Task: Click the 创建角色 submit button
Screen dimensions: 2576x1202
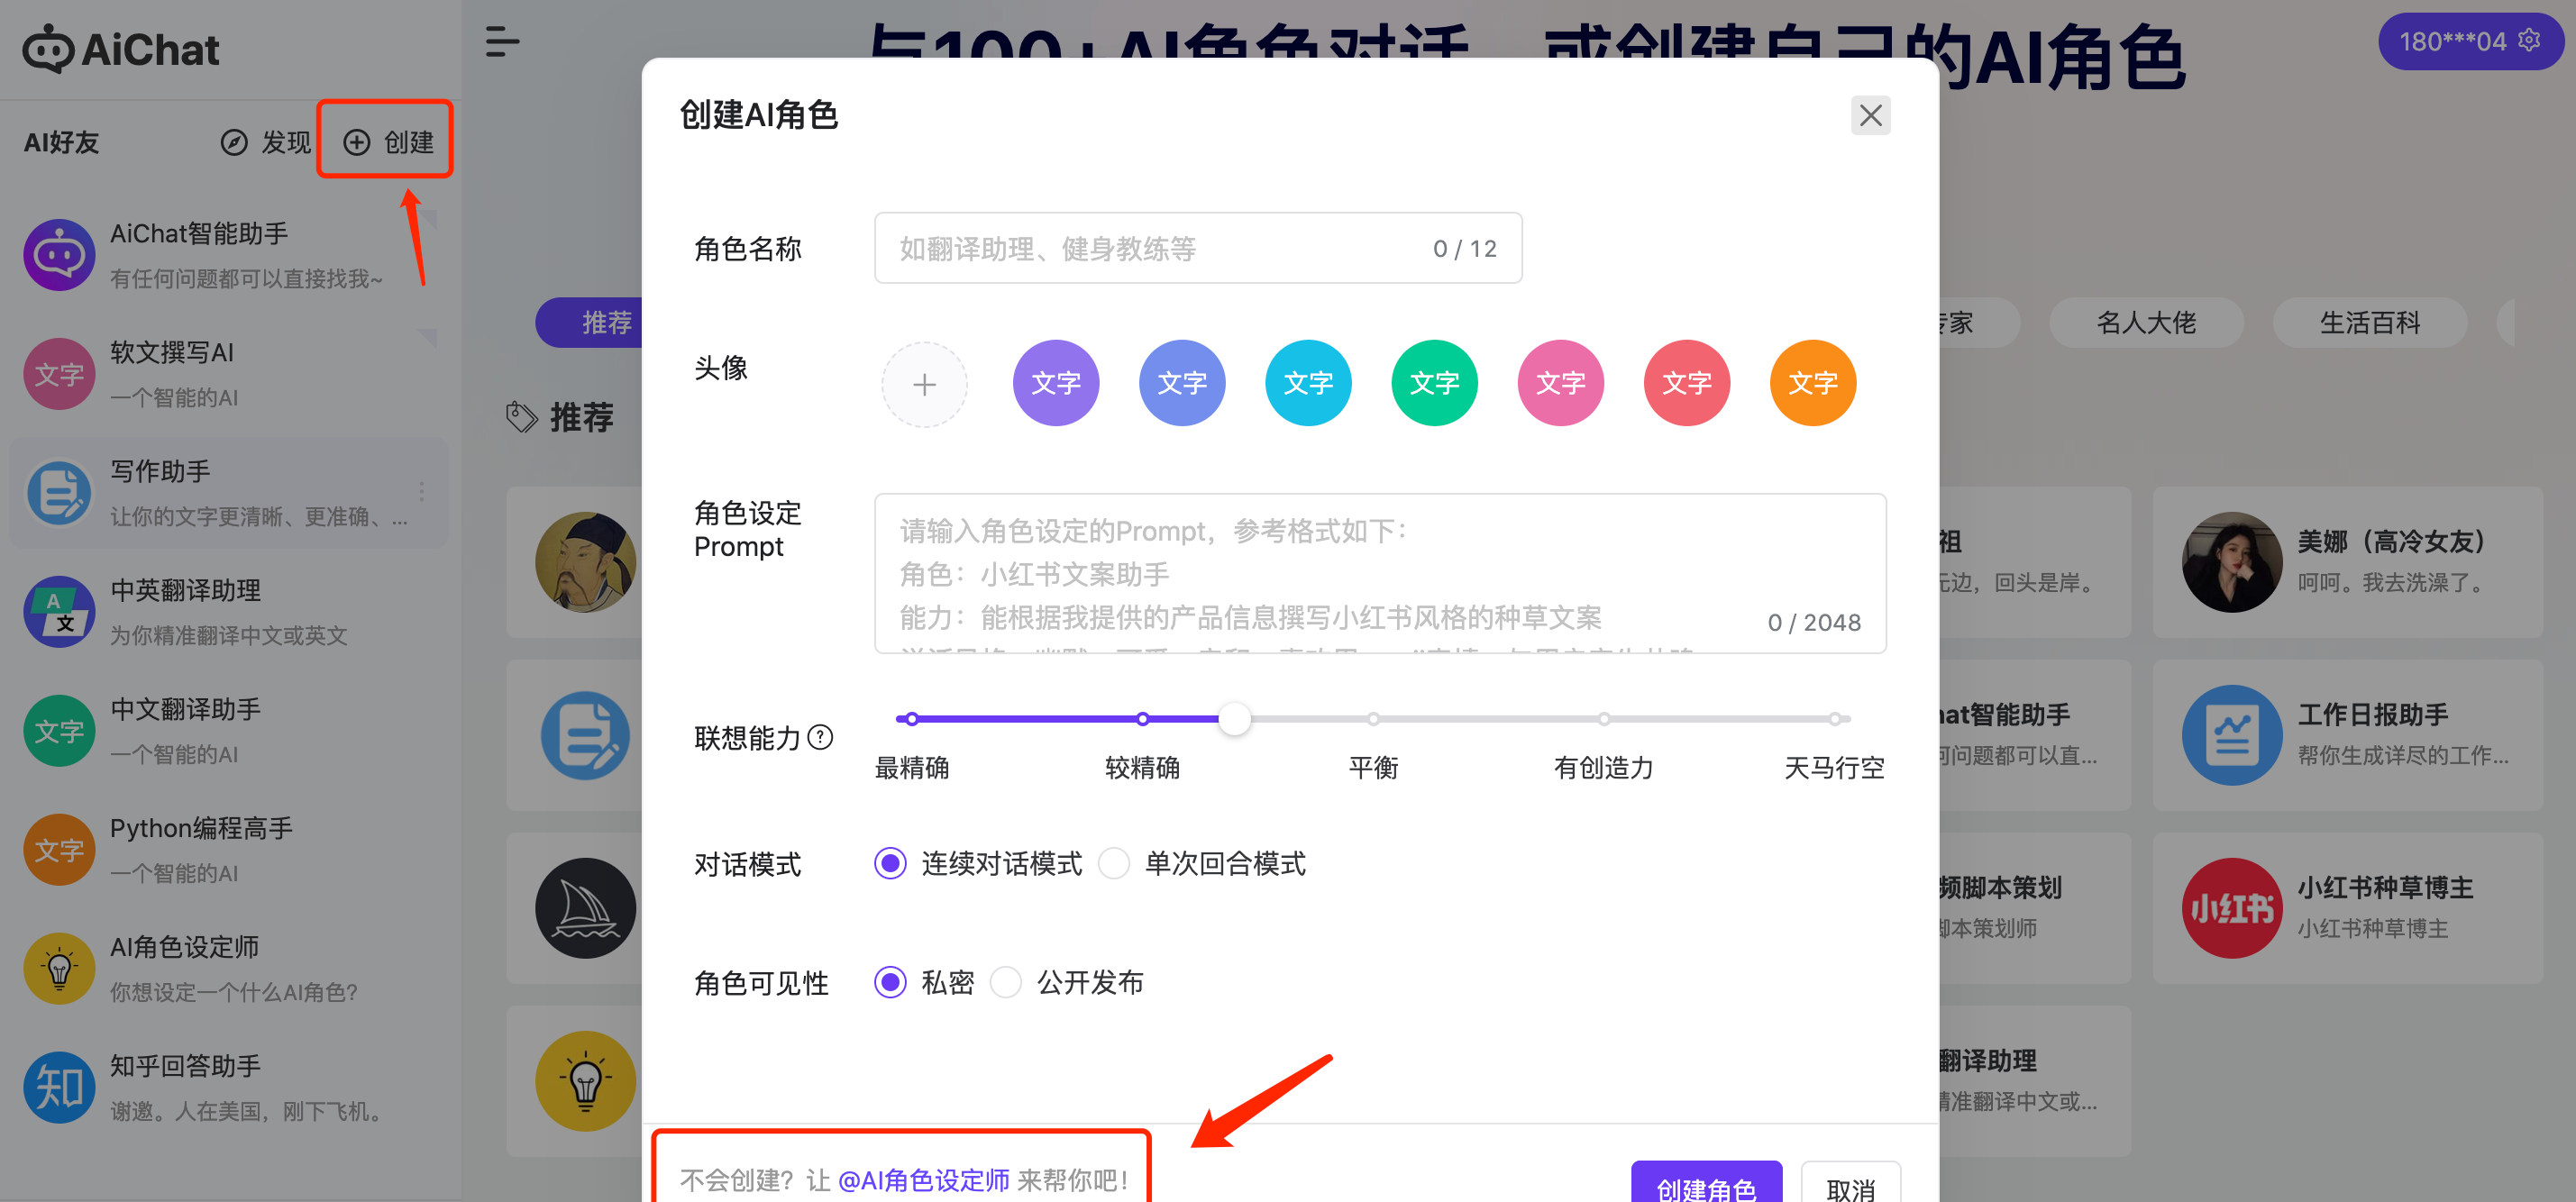Action: pyautogui.click(x=1705, y=1185)
